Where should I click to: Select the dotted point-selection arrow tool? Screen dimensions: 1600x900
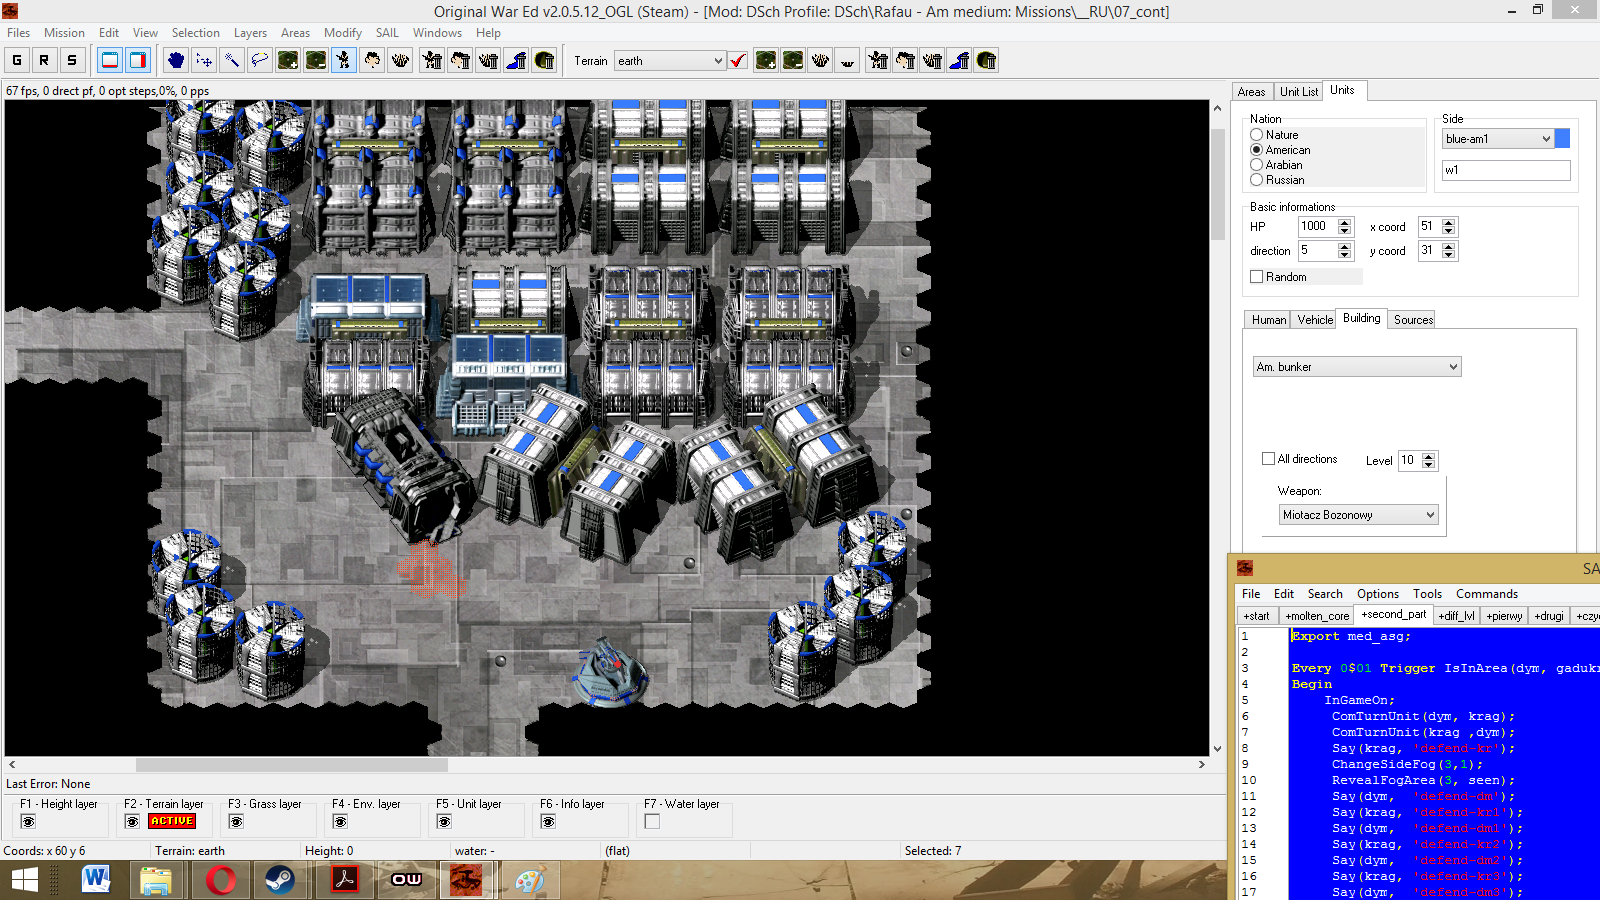pyautogui.click(x=204, y=60)
